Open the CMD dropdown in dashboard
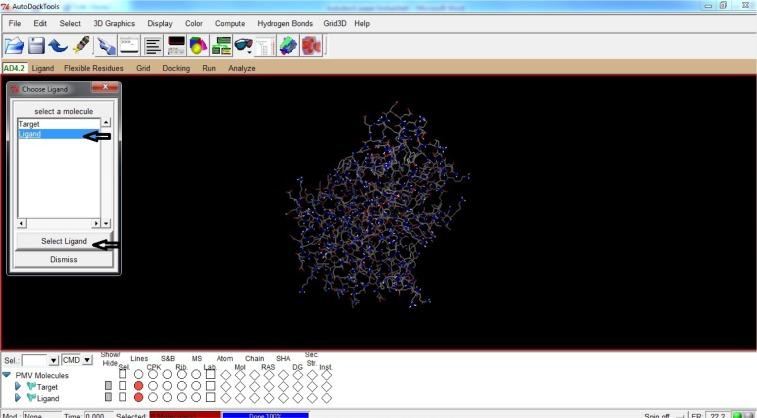 [87, 360]
